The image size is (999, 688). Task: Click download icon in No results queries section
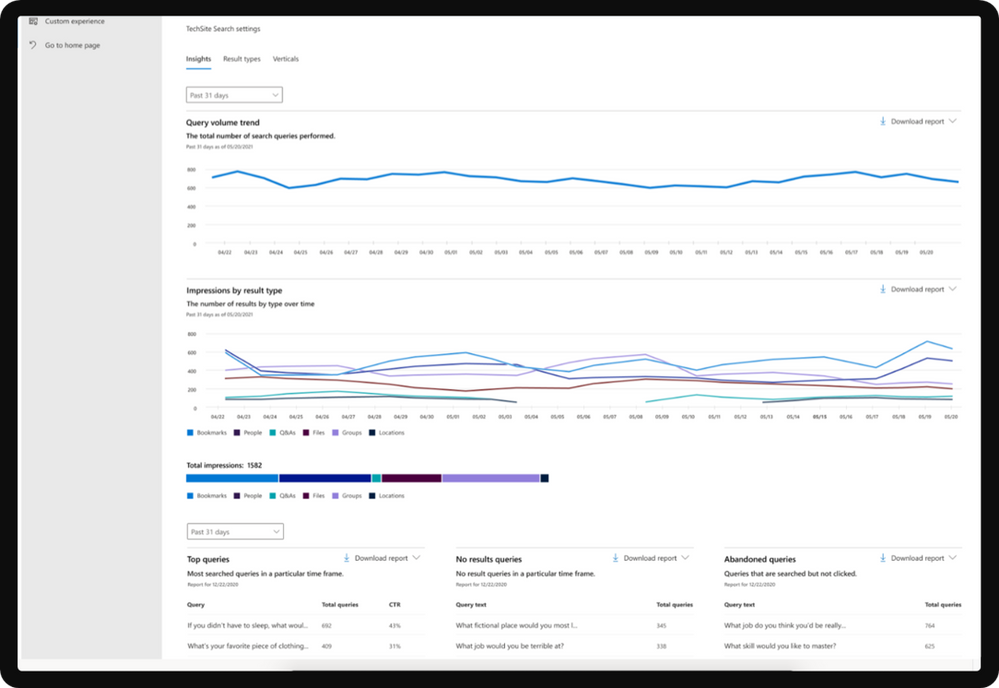(x=615, y=558)
